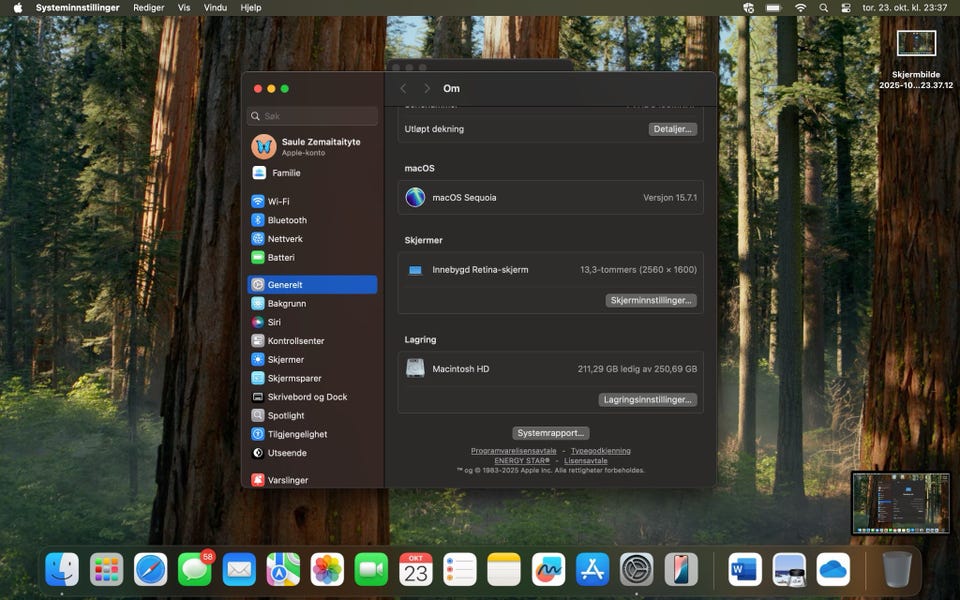Launch Finder from the Dock
This screenshot has height=600, width=960.
click(62, 569)
